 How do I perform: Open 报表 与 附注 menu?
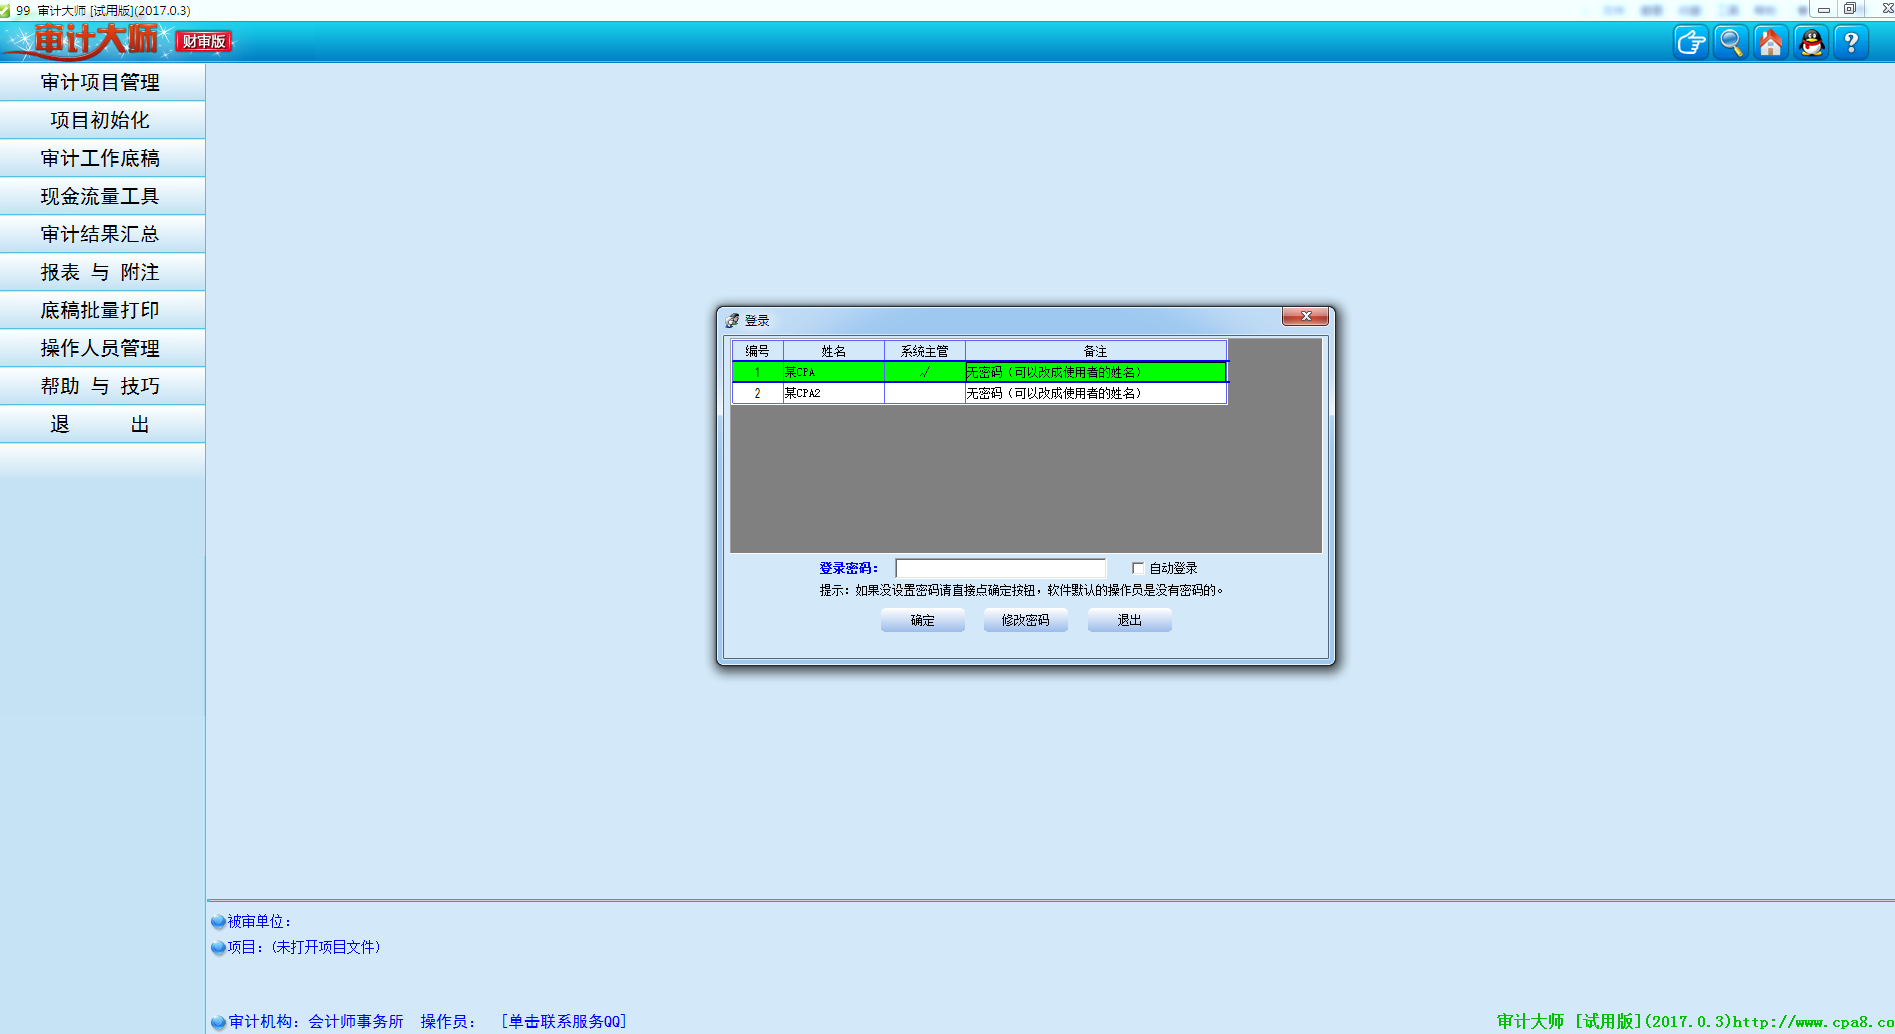[102, 272]
